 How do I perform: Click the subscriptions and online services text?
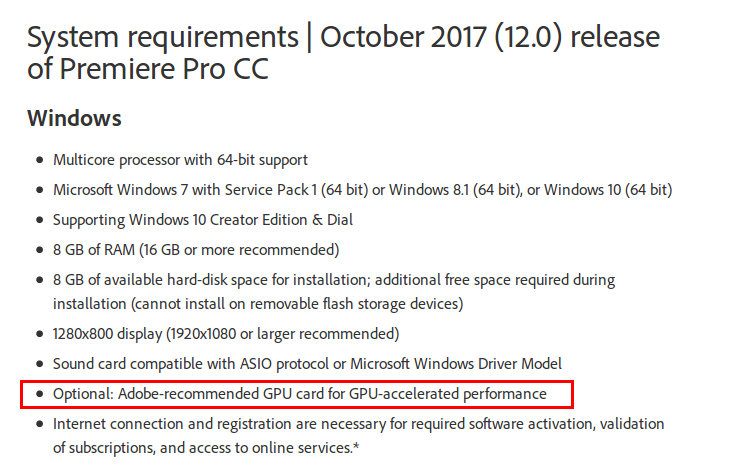click(x=206, y=448)
